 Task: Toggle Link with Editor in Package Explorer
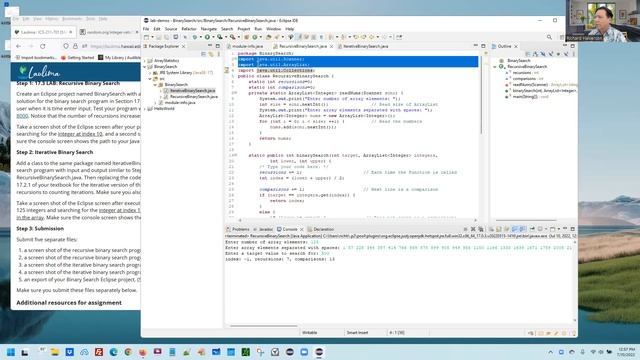click(x=211, y=54)
